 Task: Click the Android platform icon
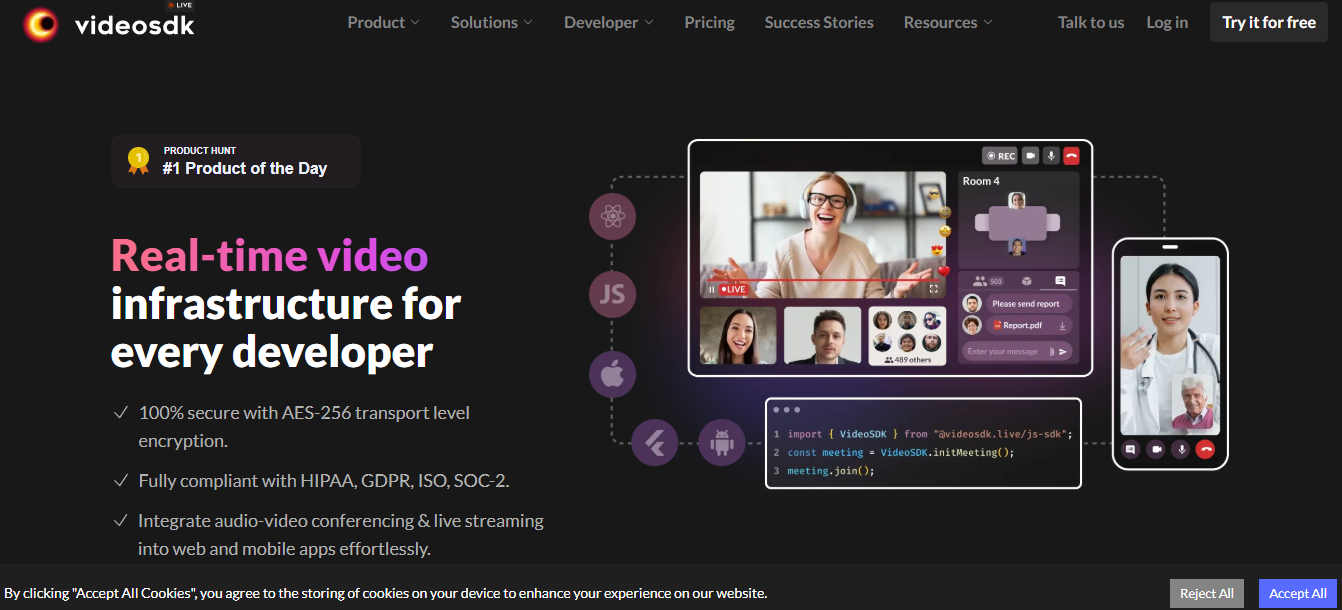point(722,443)
